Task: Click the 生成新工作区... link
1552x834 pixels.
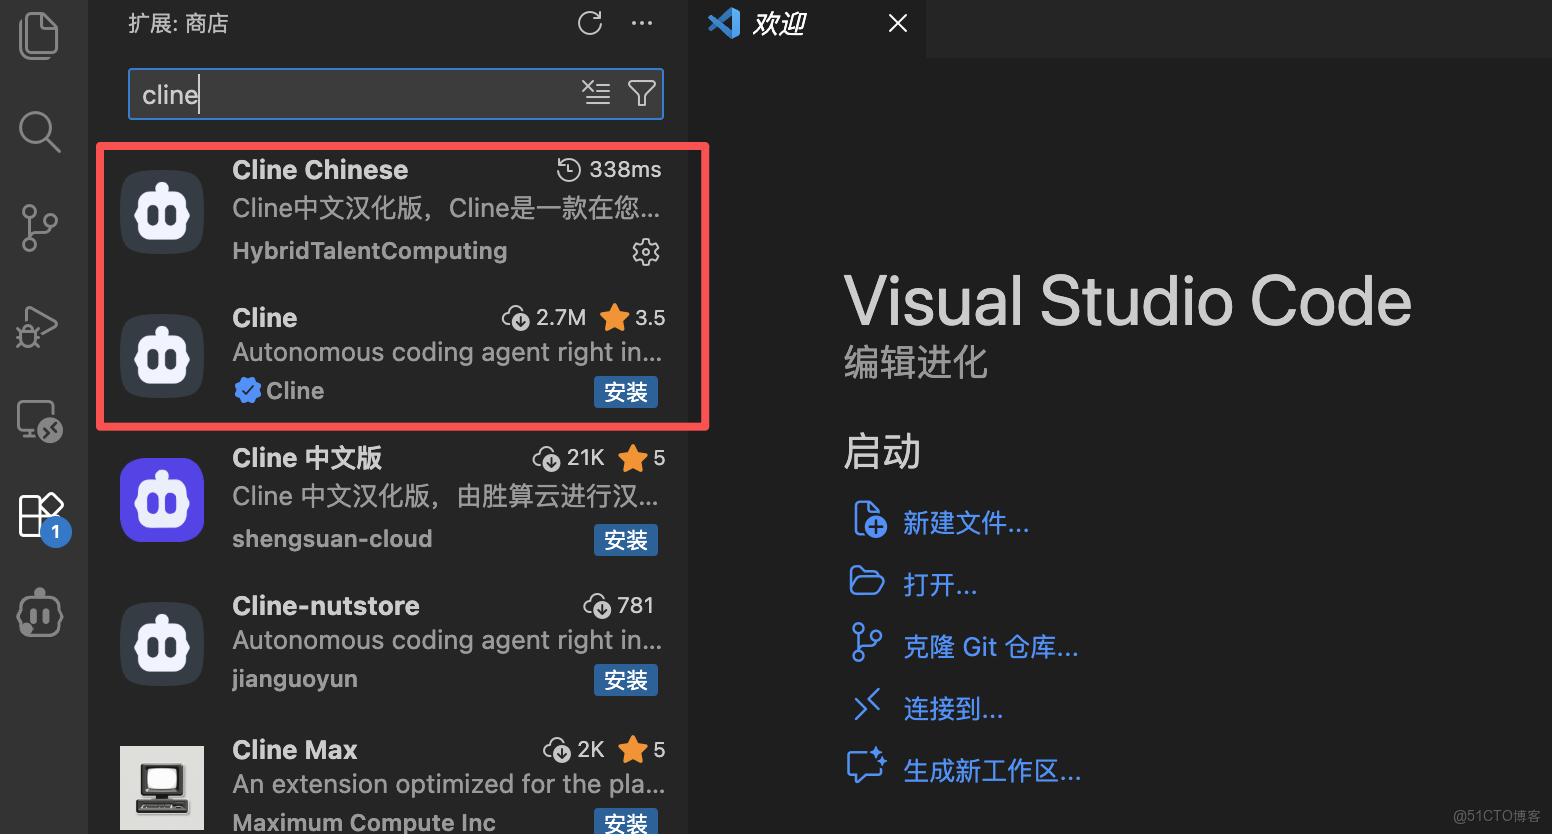Action: pos(992,771)
